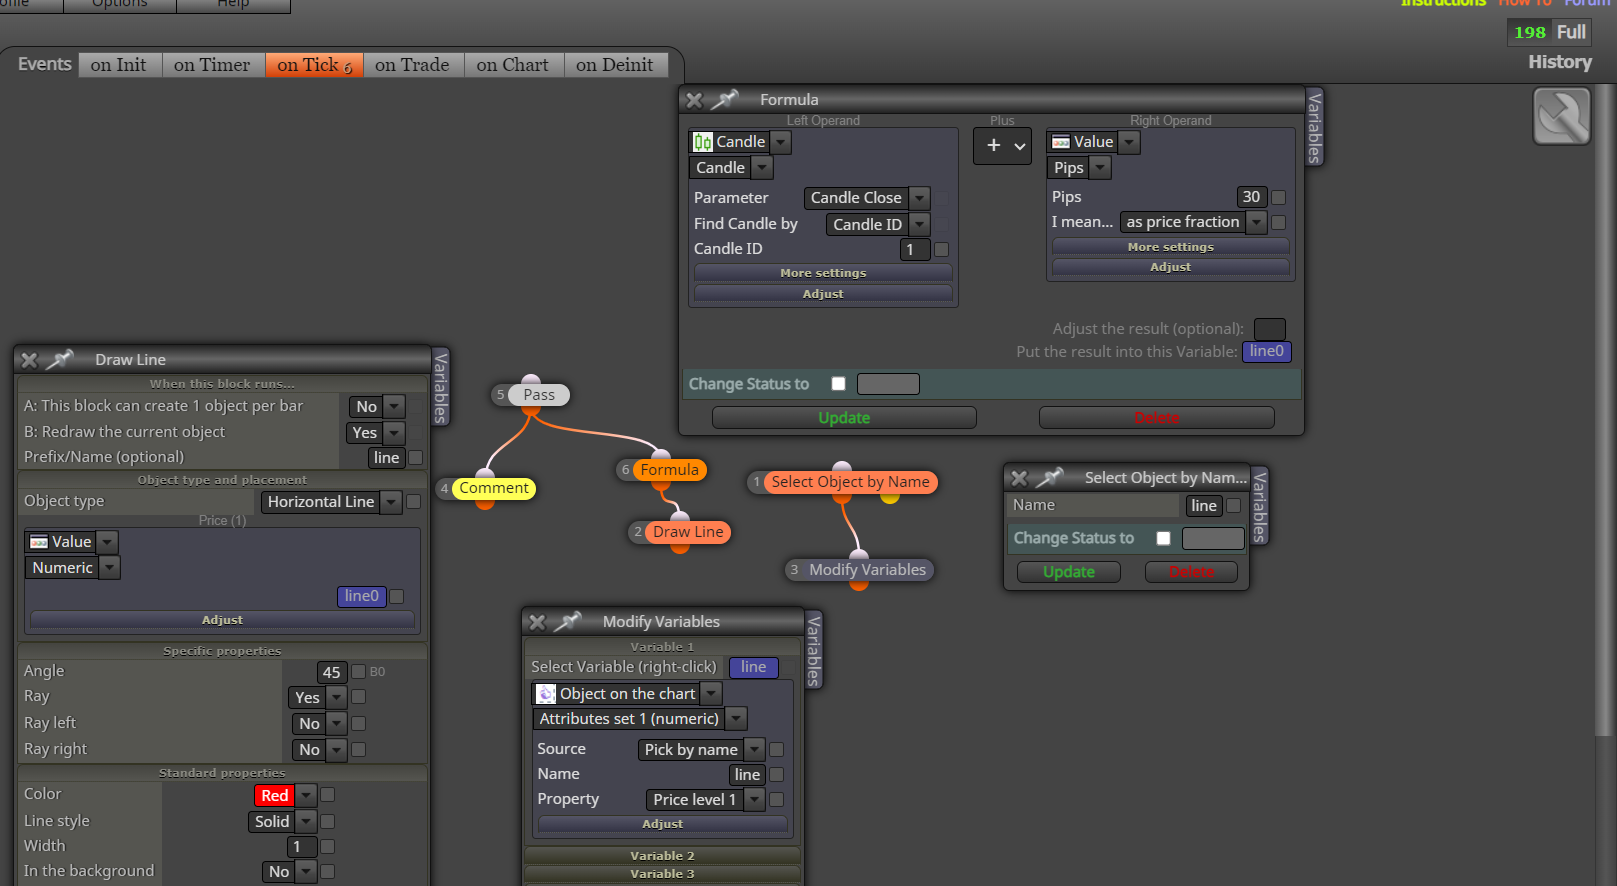Click Delete button in Select Object panel

click(1191, 572)
